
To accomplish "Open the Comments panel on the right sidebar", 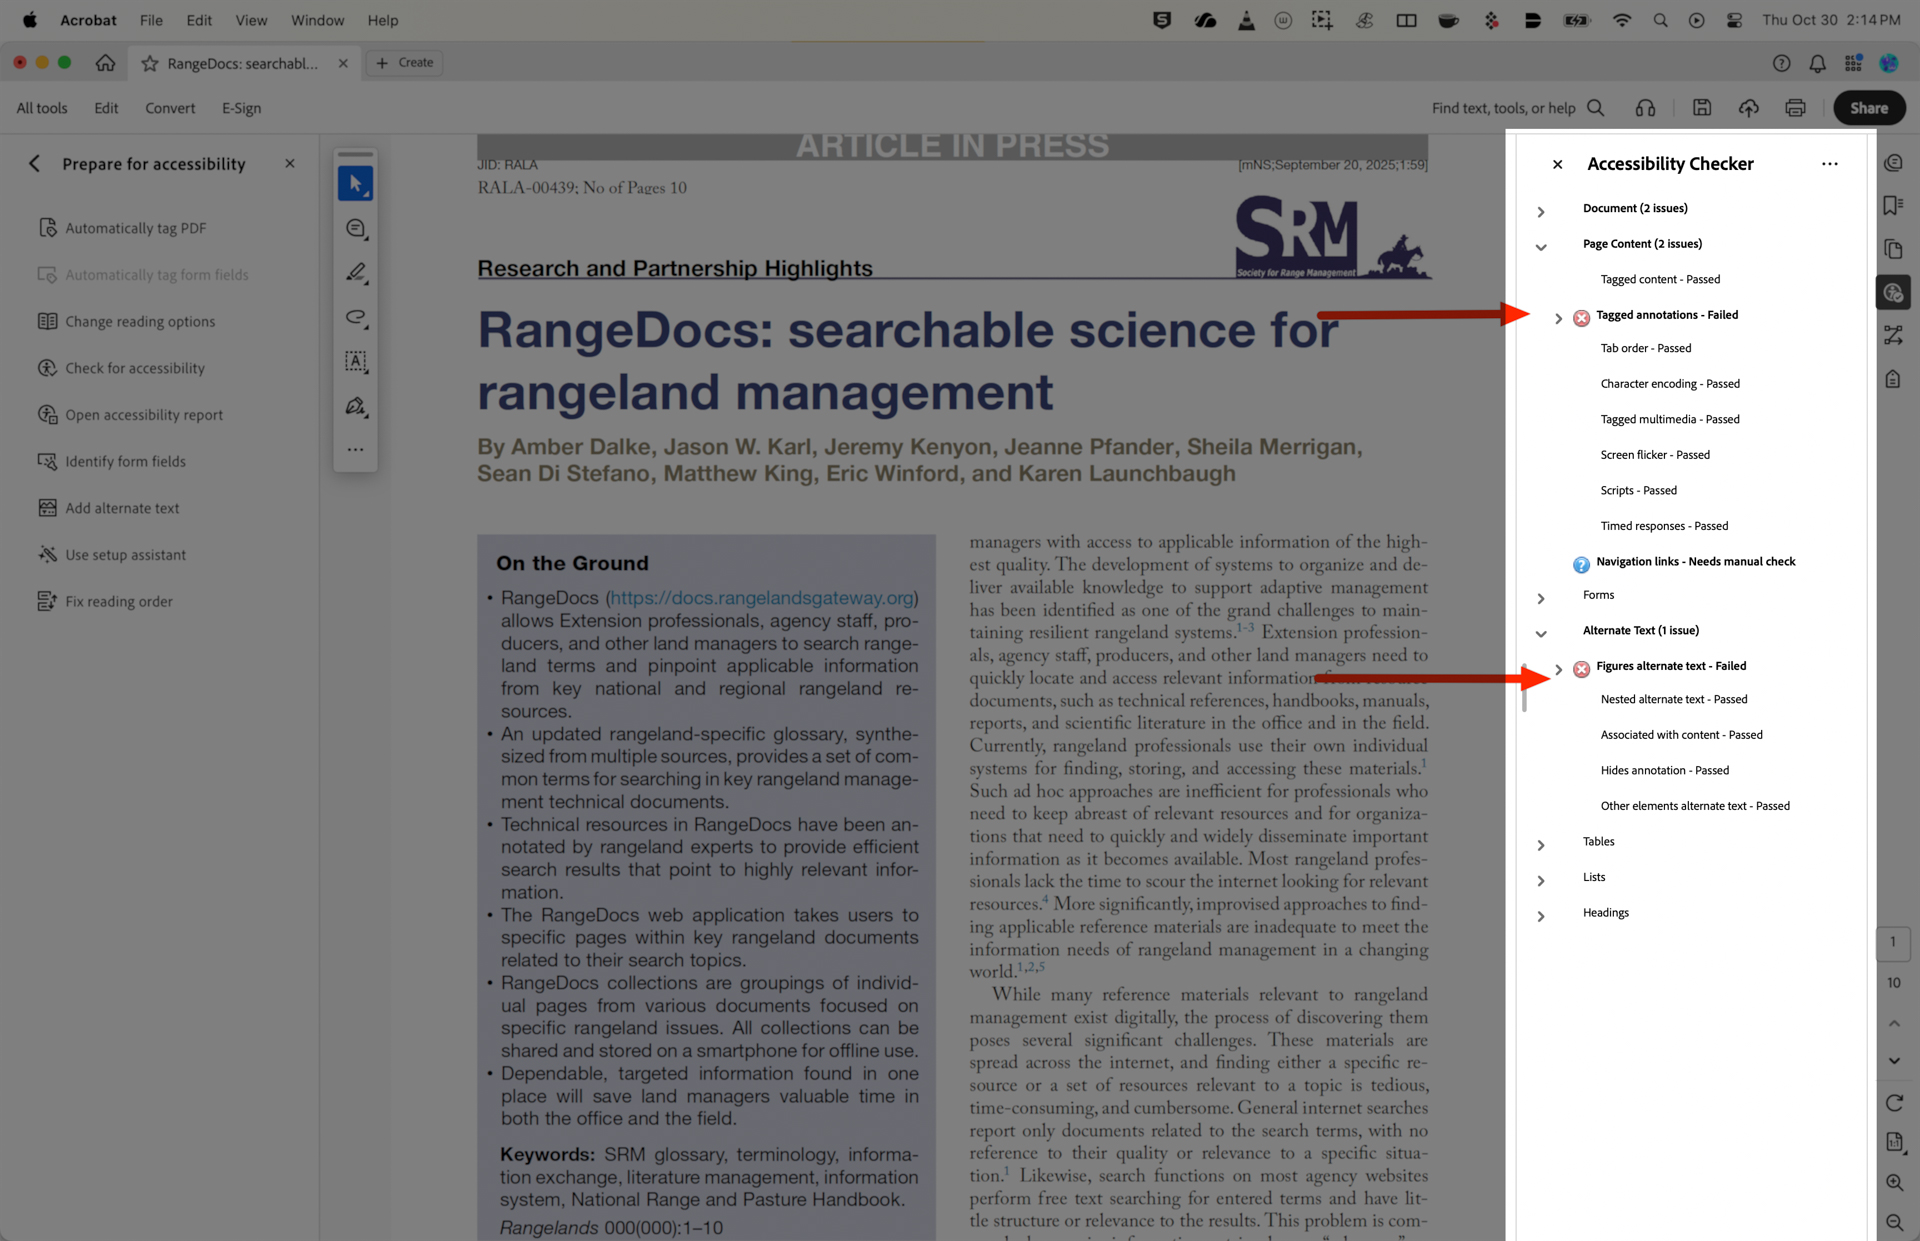I will (1893, 162).
